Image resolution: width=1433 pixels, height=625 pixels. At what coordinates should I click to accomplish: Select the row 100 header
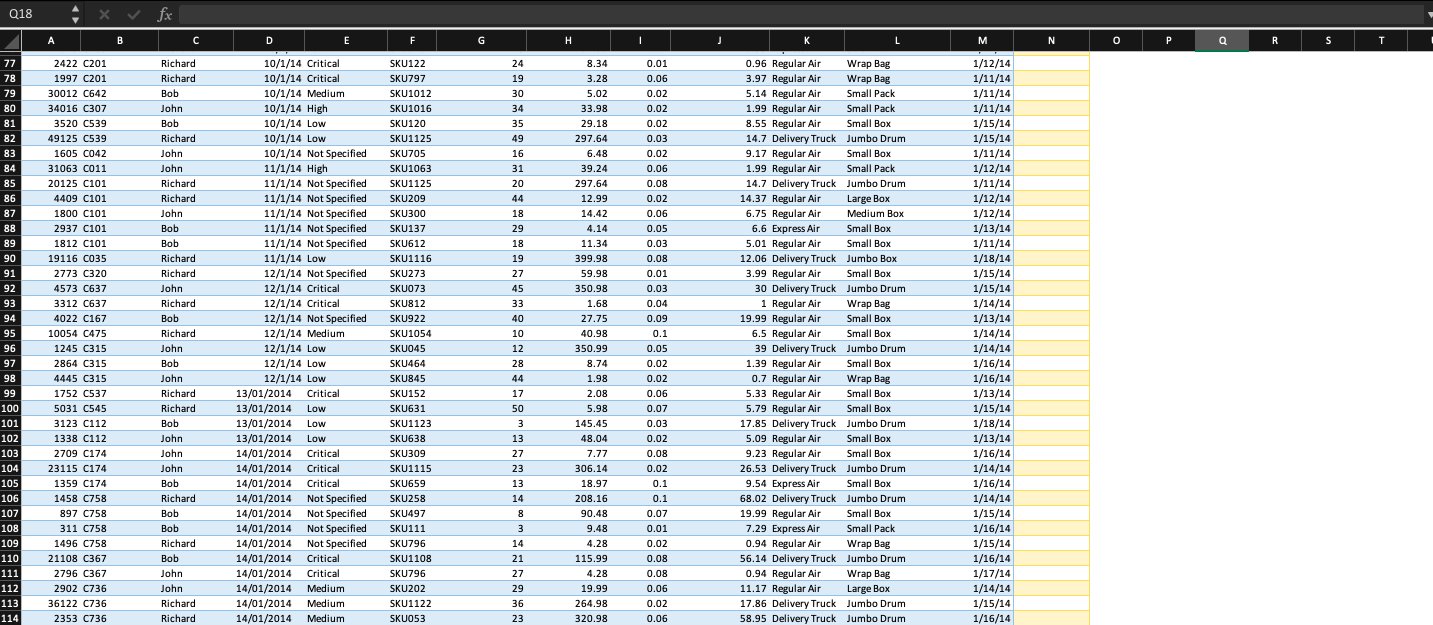(11, 408)
